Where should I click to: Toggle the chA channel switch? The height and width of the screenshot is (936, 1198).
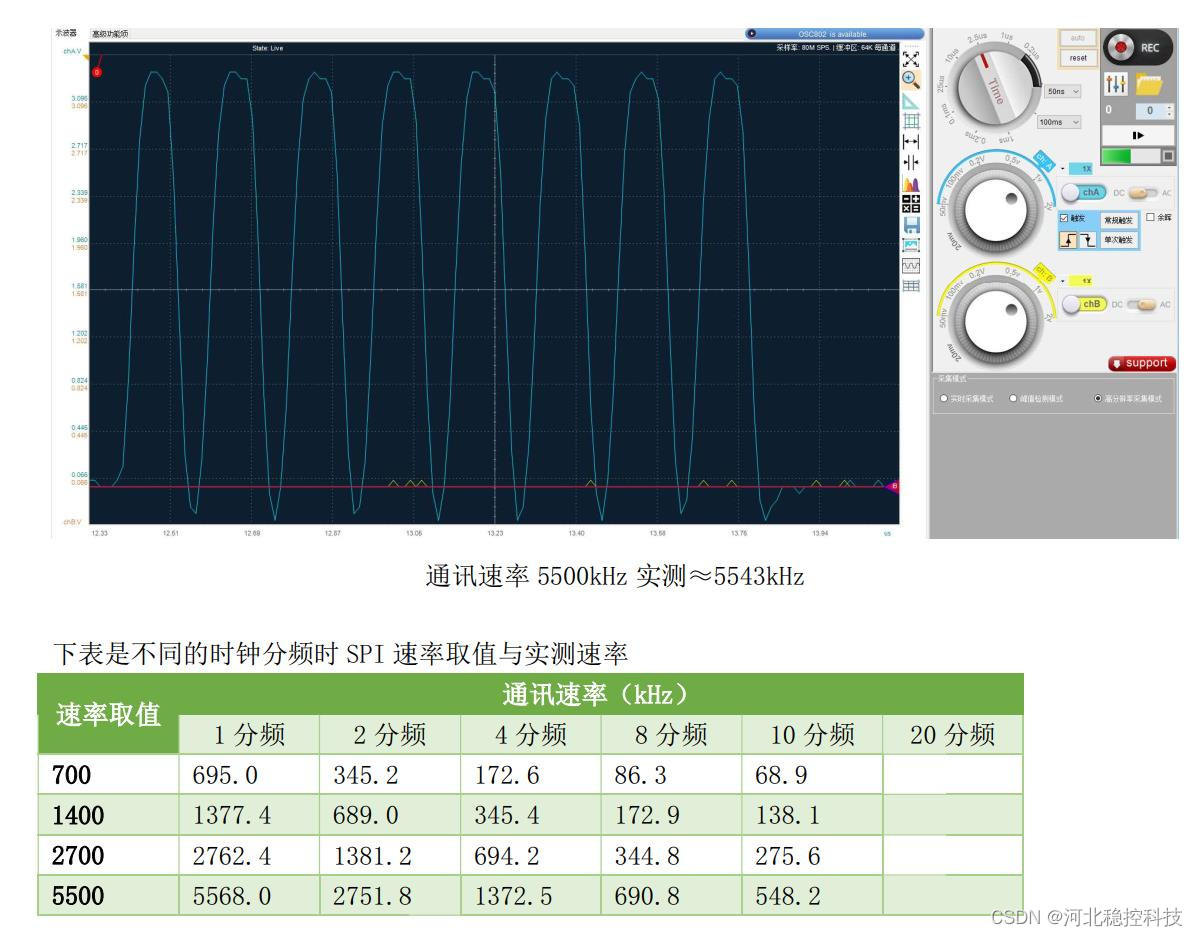coord(1083,193)
